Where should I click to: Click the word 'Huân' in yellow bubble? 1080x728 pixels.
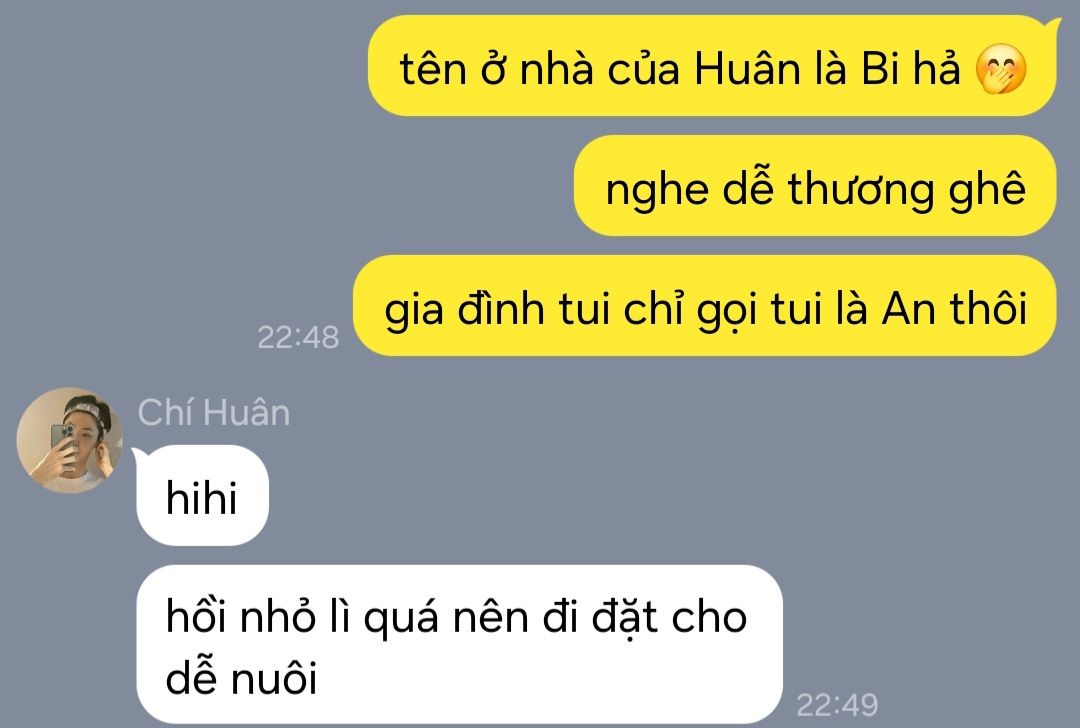tap(747, 69)
